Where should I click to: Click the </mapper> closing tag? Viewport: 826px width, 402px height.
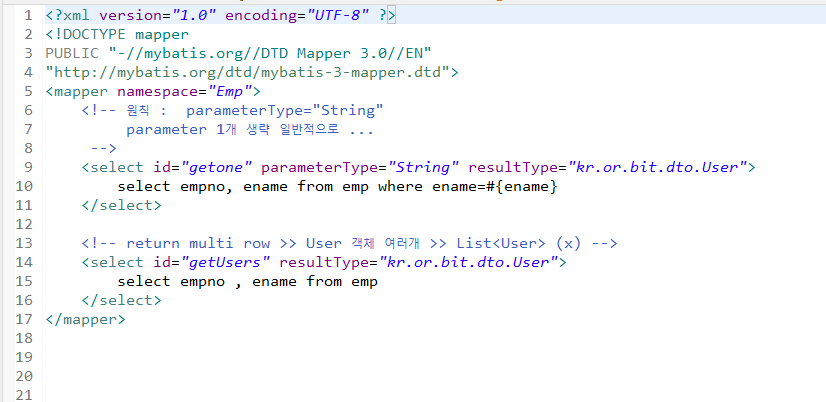pos(86,319)
